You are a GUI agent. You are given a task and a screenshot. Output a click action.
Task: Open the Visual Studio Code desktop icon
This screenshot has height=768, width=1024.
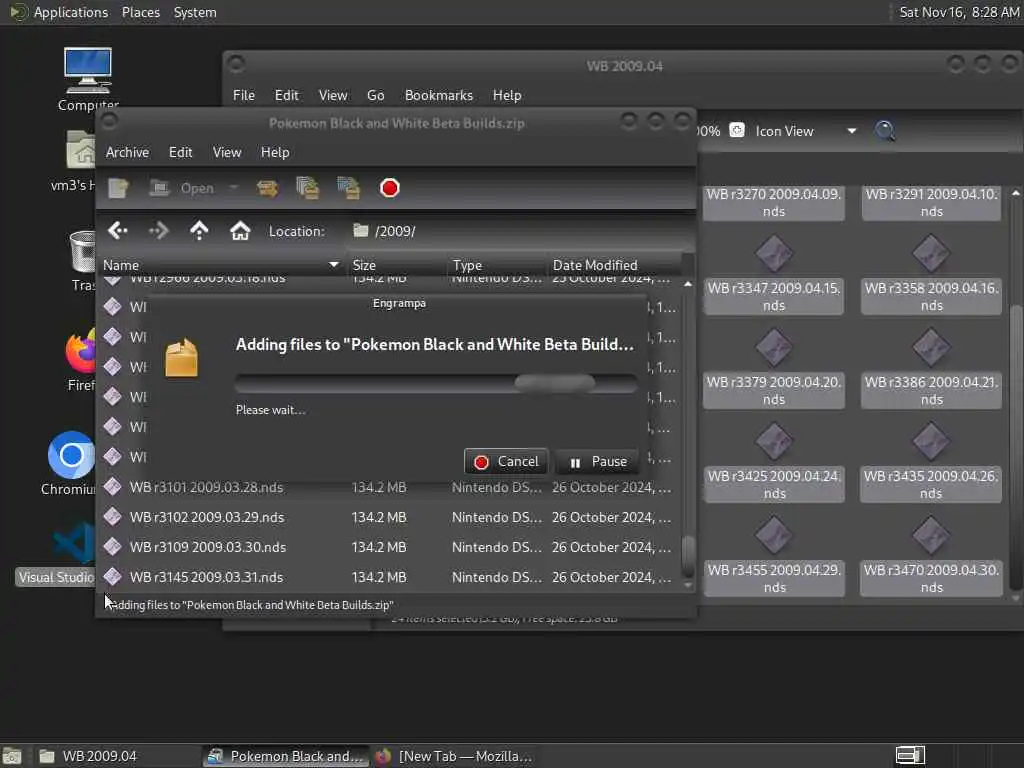57,553
